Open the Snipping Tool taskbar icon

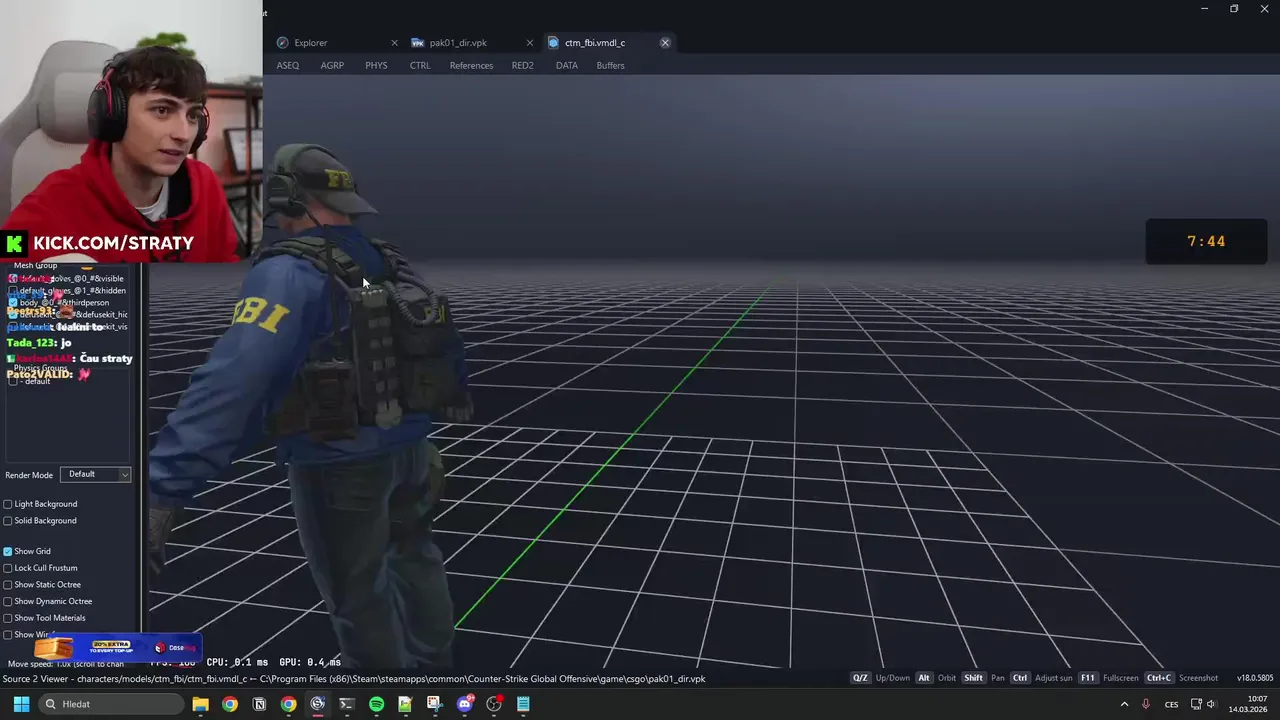pos(434,704)
